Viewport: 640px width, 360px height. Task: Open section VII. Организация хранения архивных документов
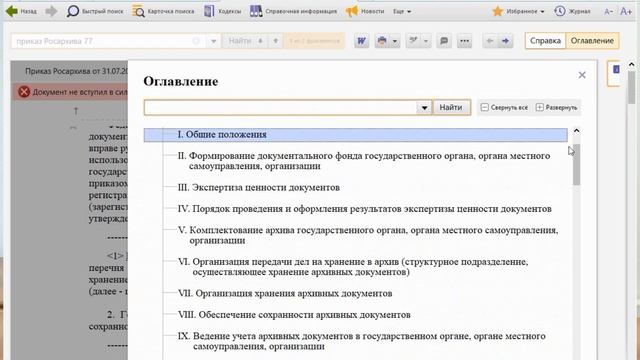pyautogui.click(x=285, y=293)
